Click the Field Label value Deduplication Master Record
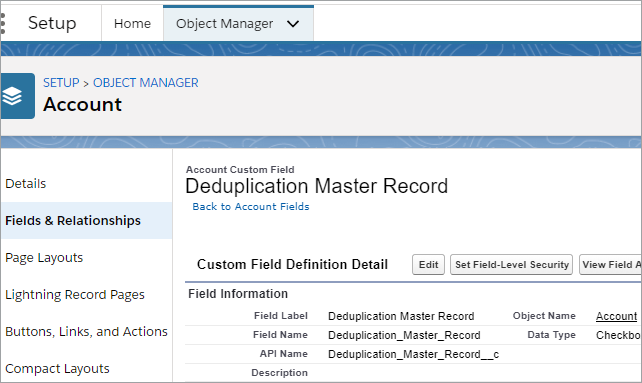Image resolution: width=642 pixels, height=383 pixels. point(401,316)
